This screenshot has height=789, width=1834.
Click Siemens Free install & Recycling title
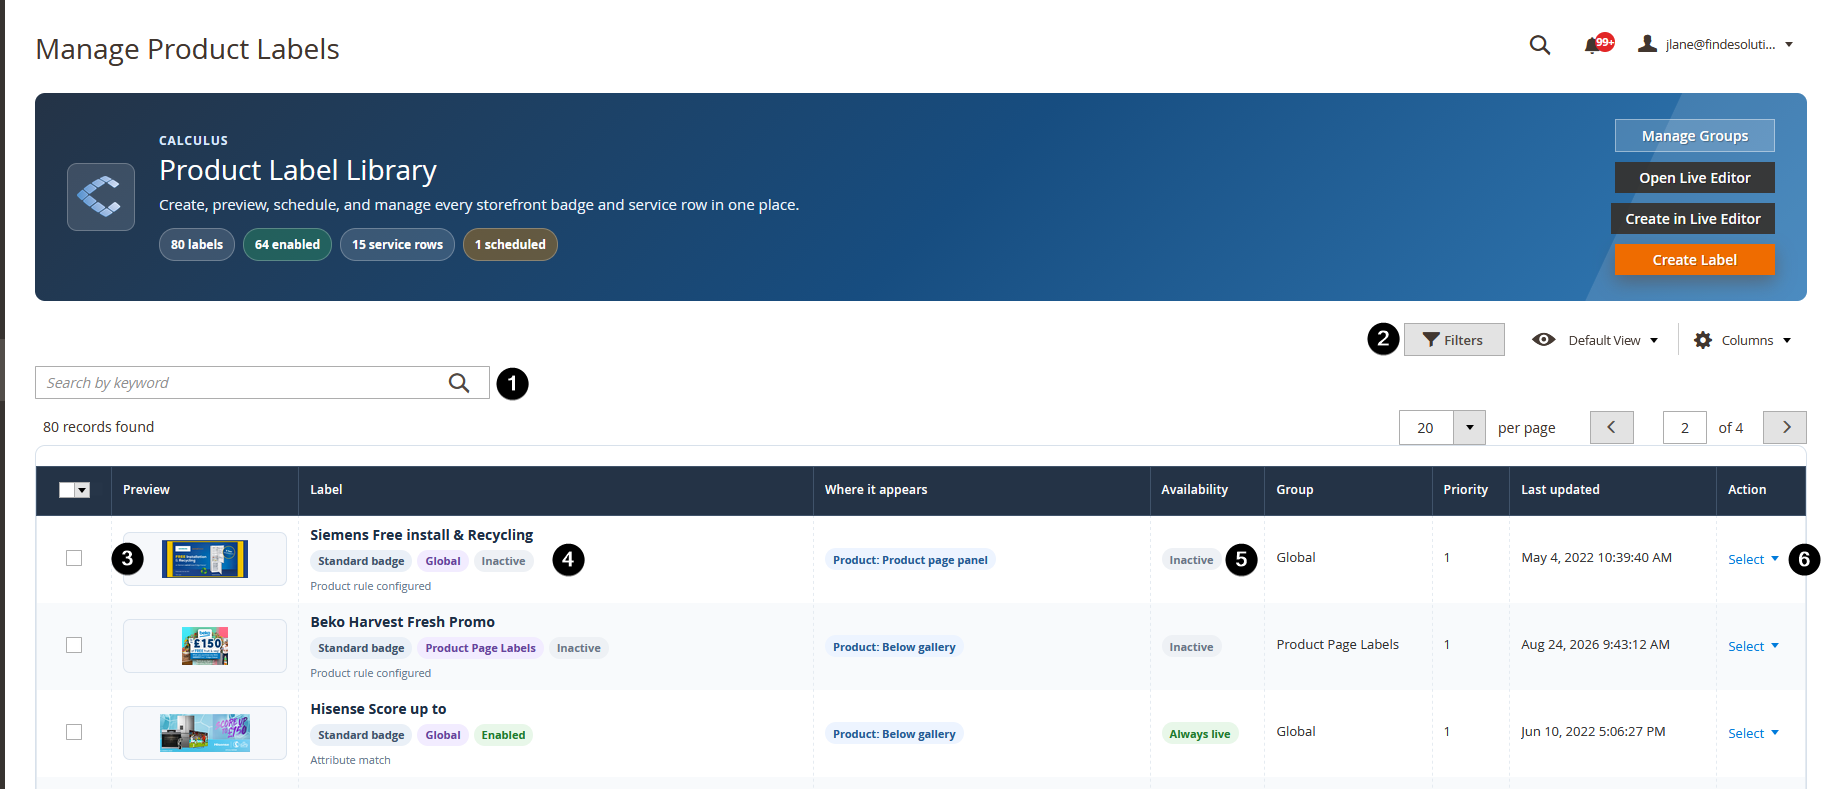(421, 535)
